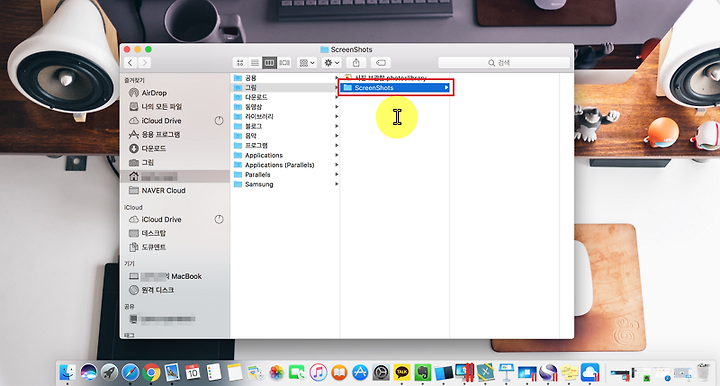720x386 pixels.
Task: Go forward with the Finder forward arrow
Action: point(144,63)
